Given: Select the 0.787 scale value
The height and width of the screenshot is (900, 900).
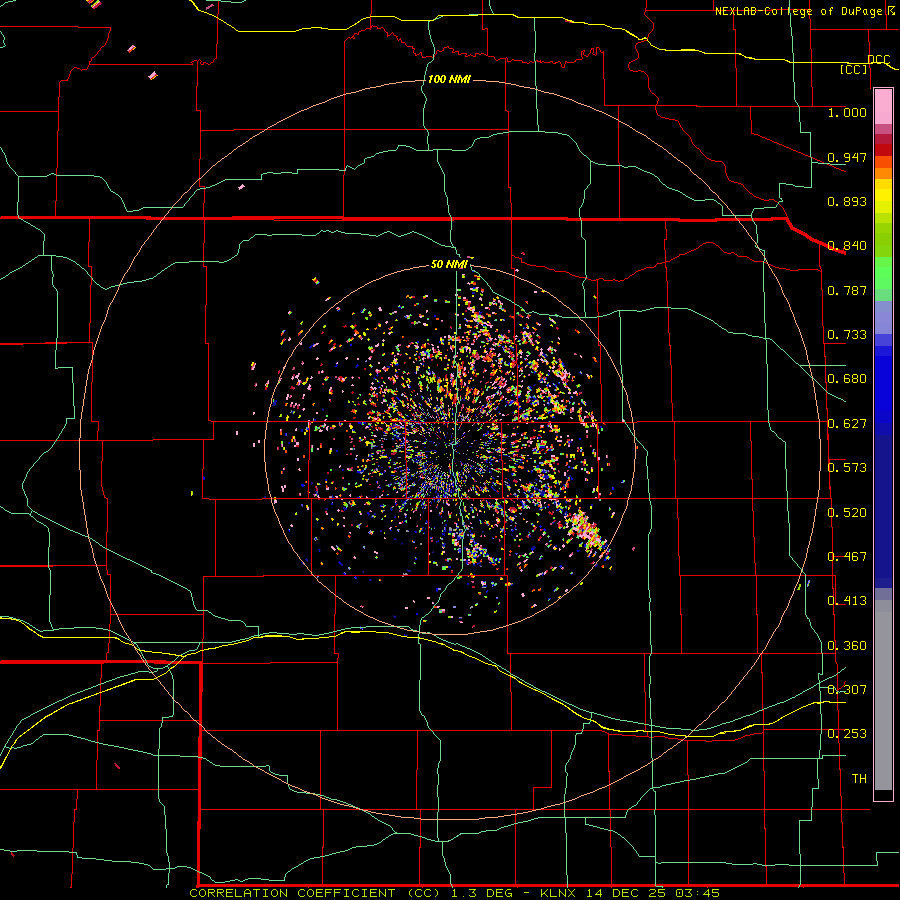Looking at the screenshot, I should (847, 290).
